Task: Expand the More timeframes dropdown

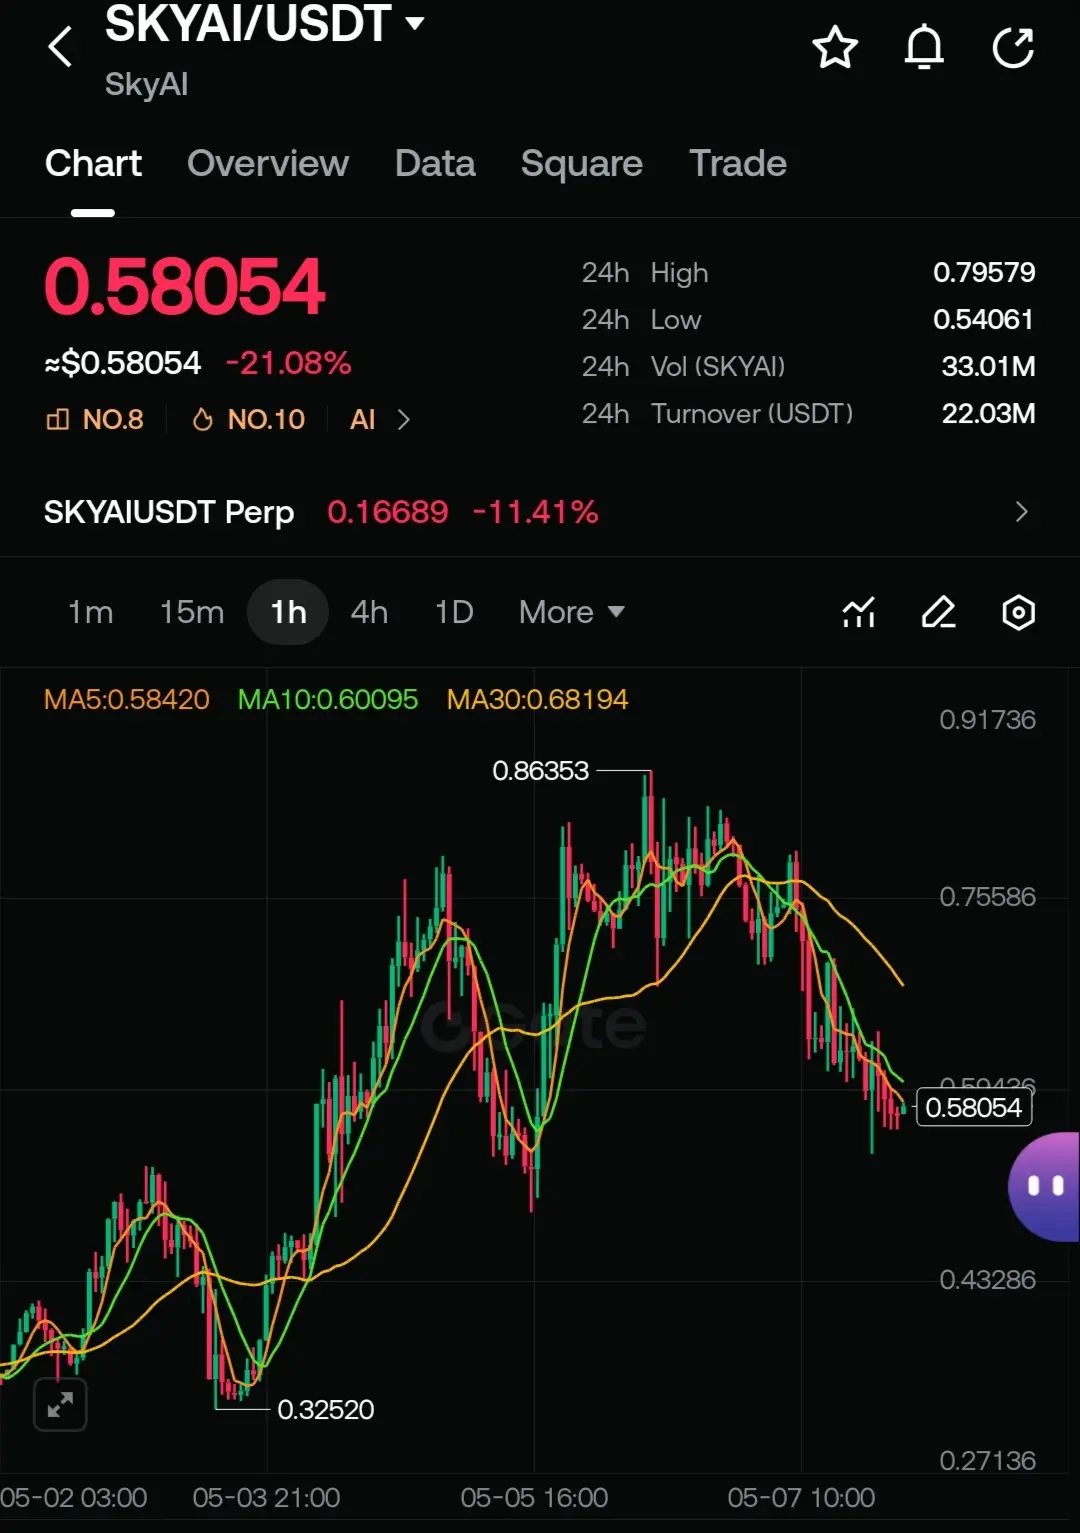Action: [x=572, y=612]
